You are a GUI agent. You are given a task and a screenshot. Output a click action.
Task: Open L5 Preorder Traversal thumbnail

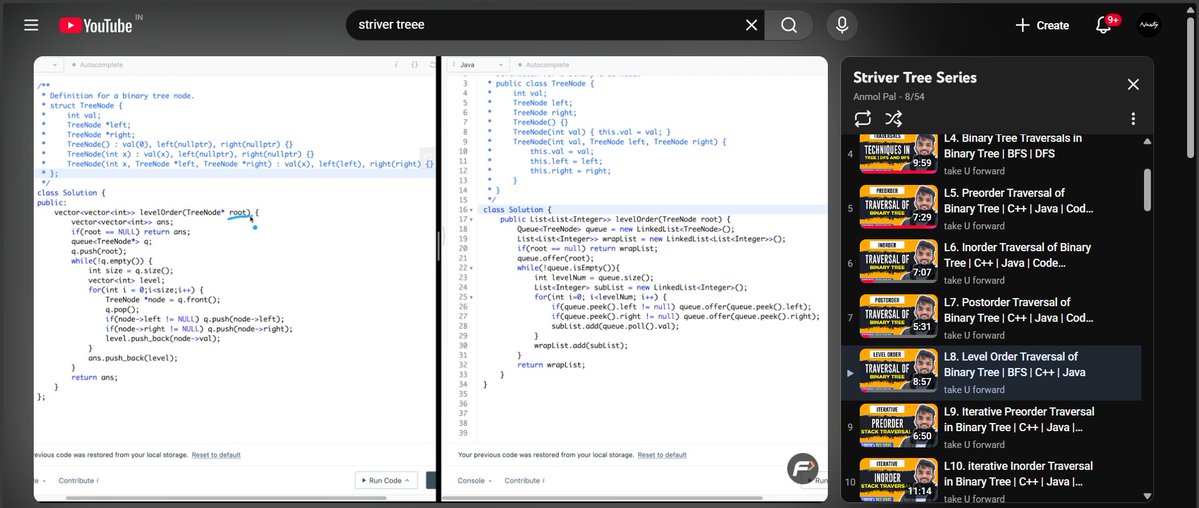[898, 207]
